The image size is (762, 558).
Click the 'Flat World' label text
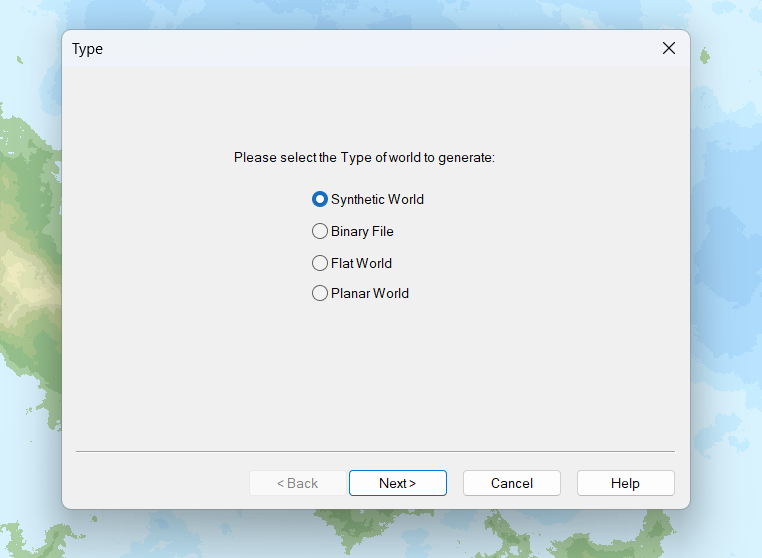coord(361,263)
